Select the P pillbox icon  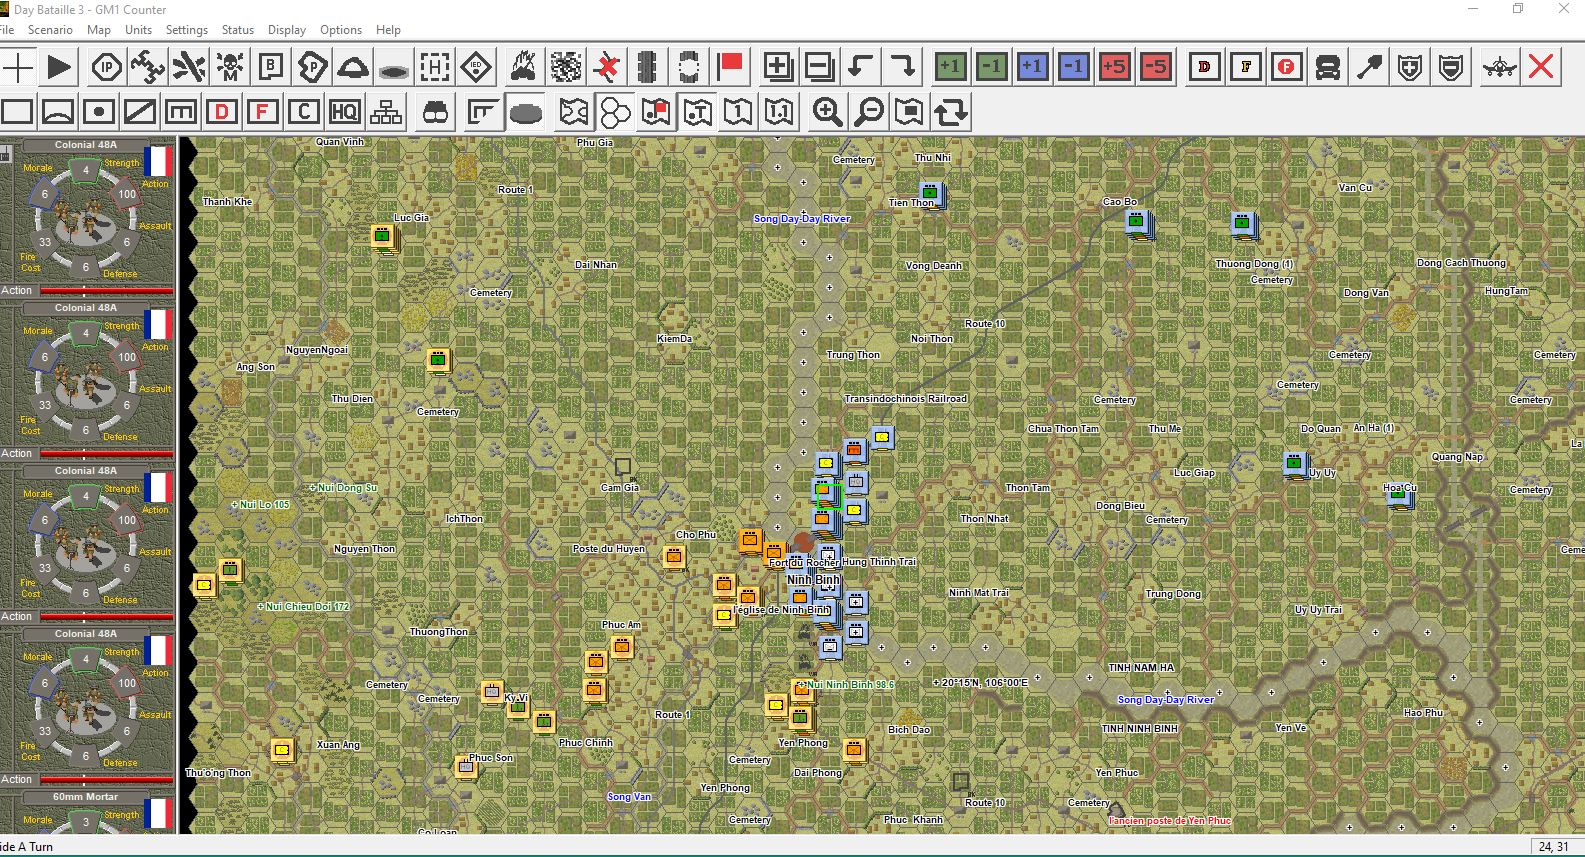click(x=312, y=68)
